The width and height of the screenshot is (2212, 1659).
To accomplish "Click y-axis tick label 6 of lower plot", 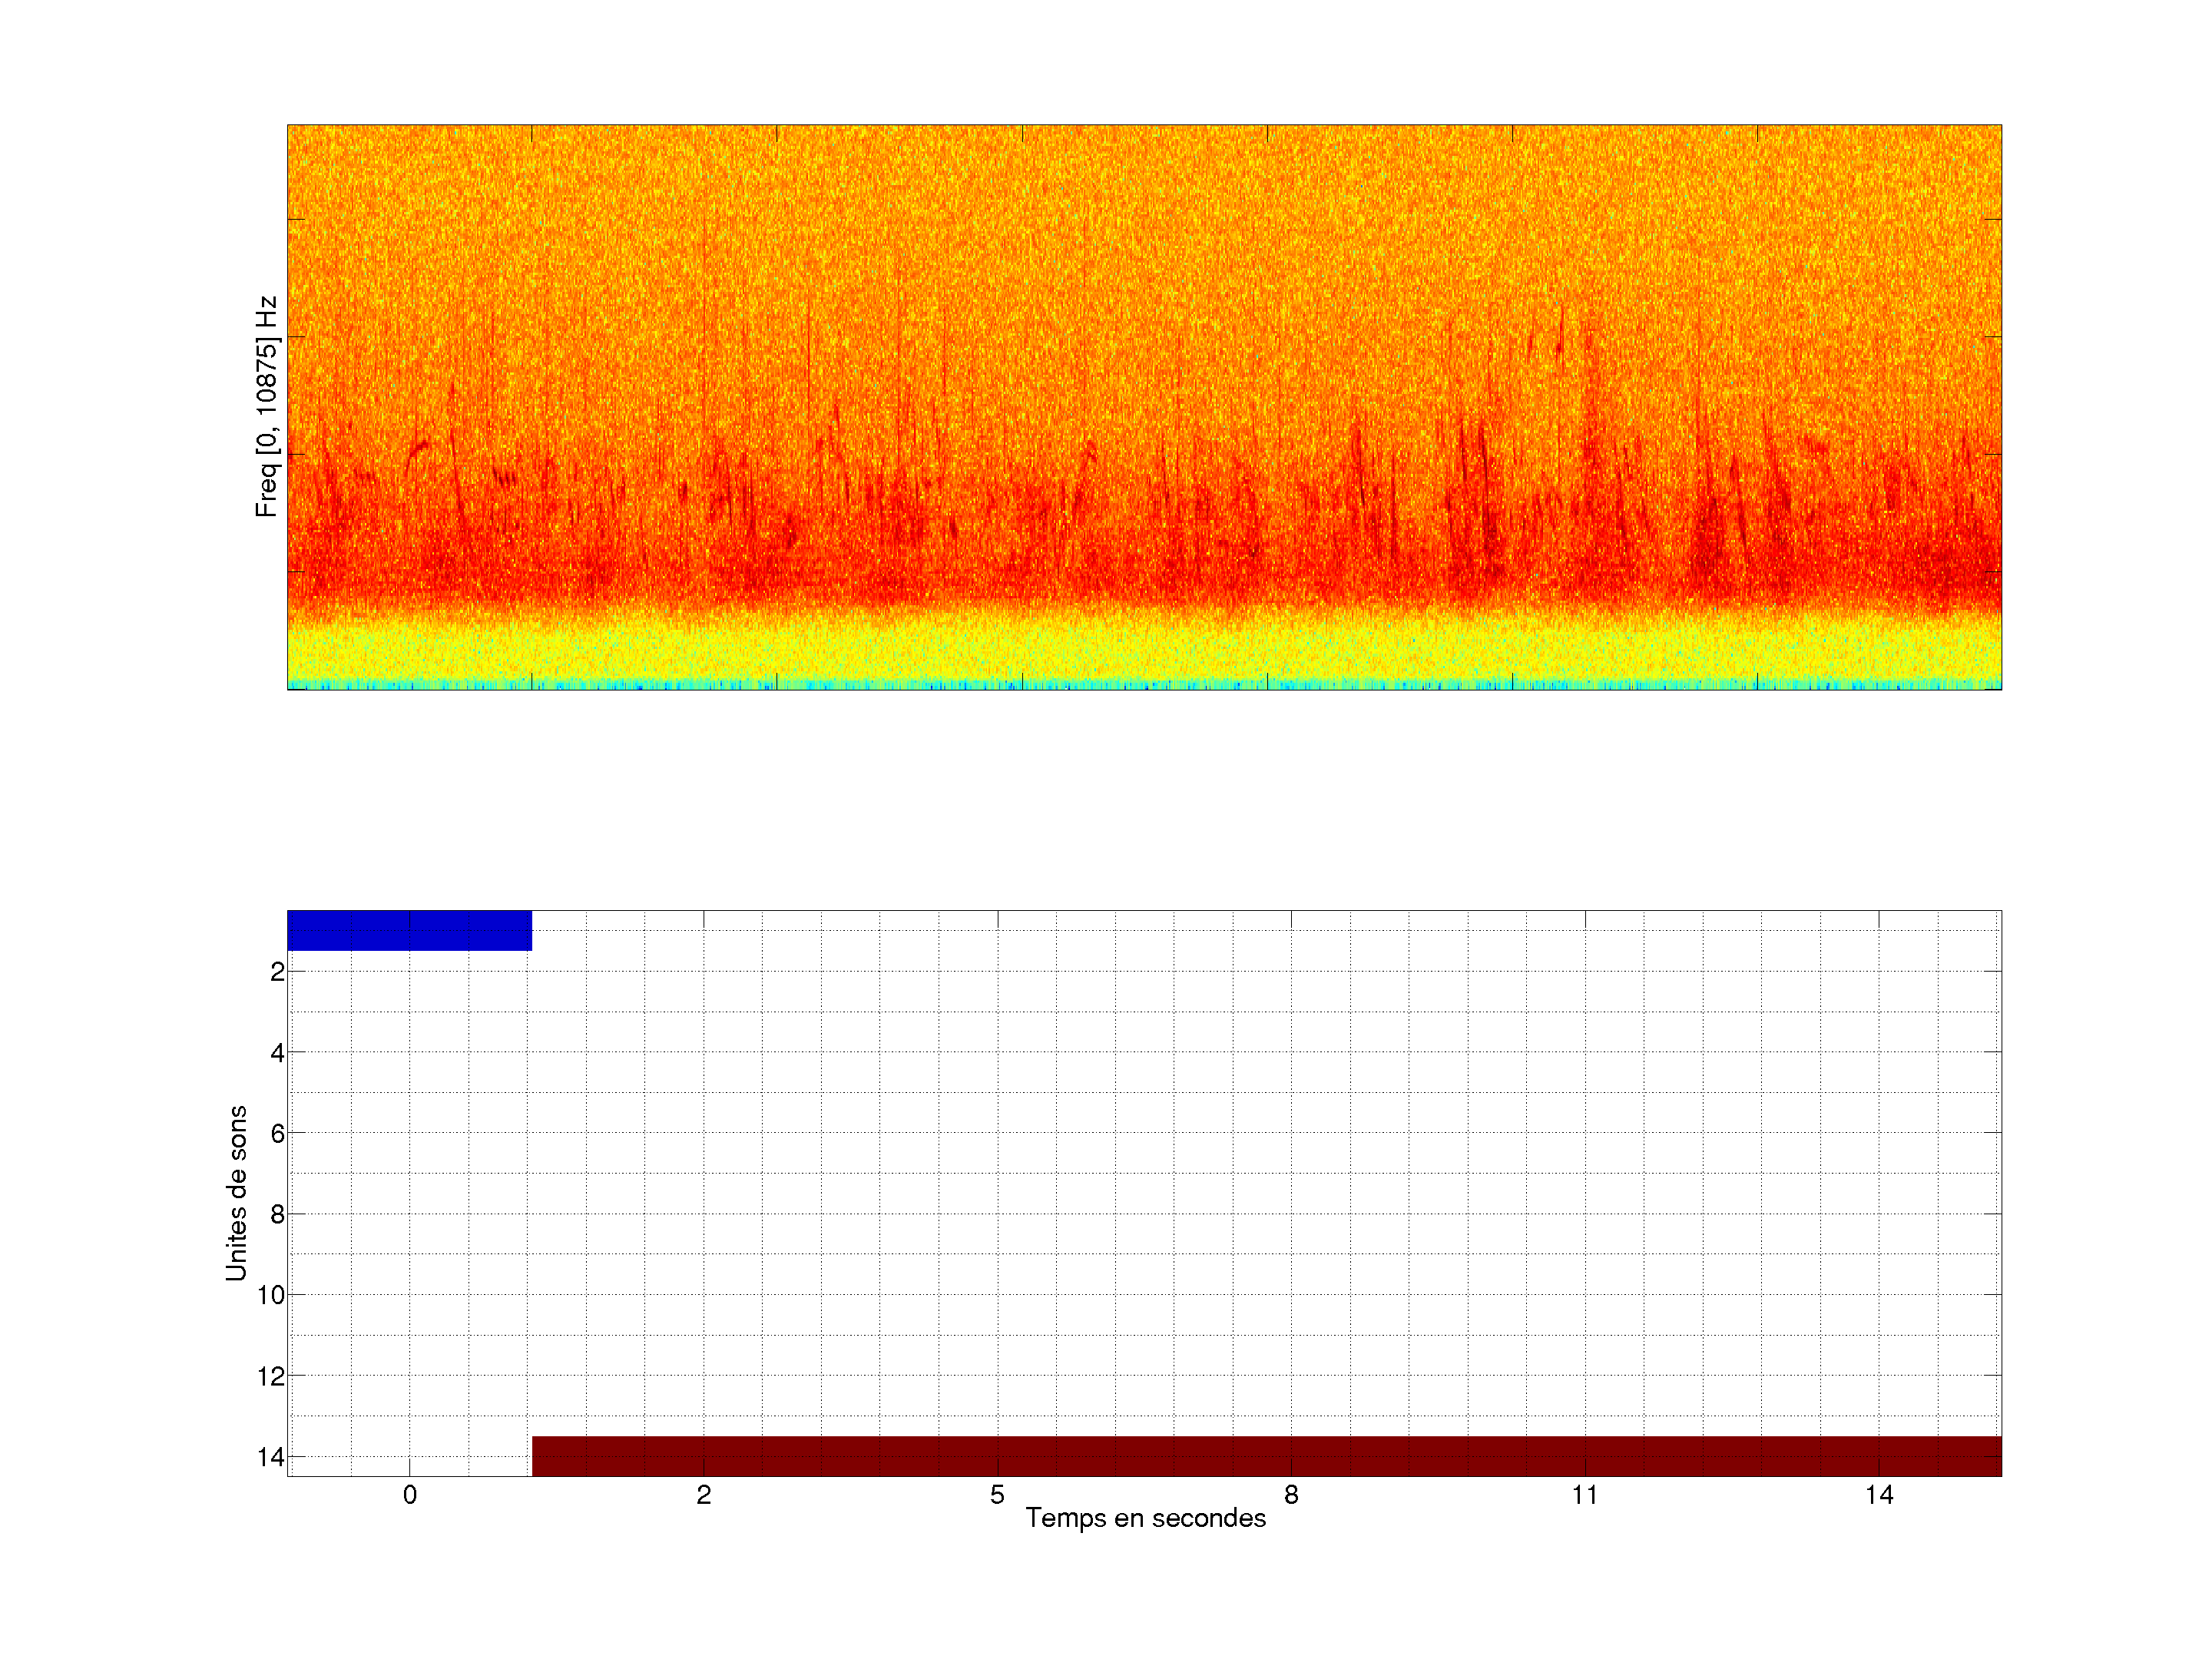I will (277, 1133).
